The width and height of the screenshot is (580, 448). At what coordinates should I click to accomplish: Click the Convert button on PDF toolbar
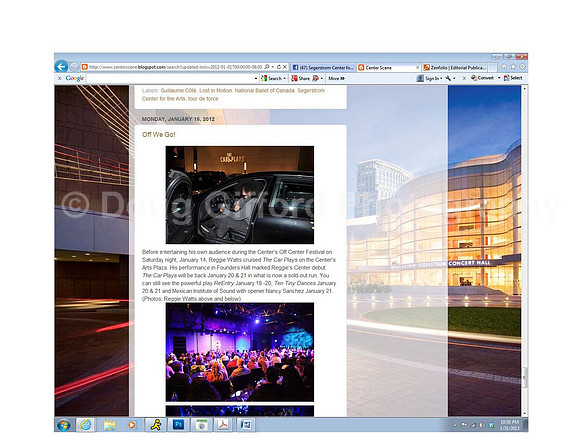[482, 78]
